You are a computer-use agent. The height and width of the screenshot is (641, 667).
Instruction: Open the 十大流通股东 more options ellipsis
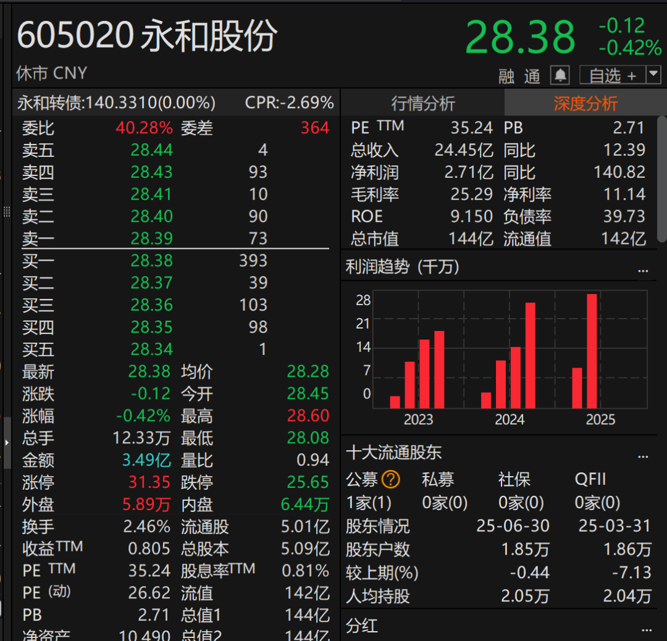click(x=643, y=454)
